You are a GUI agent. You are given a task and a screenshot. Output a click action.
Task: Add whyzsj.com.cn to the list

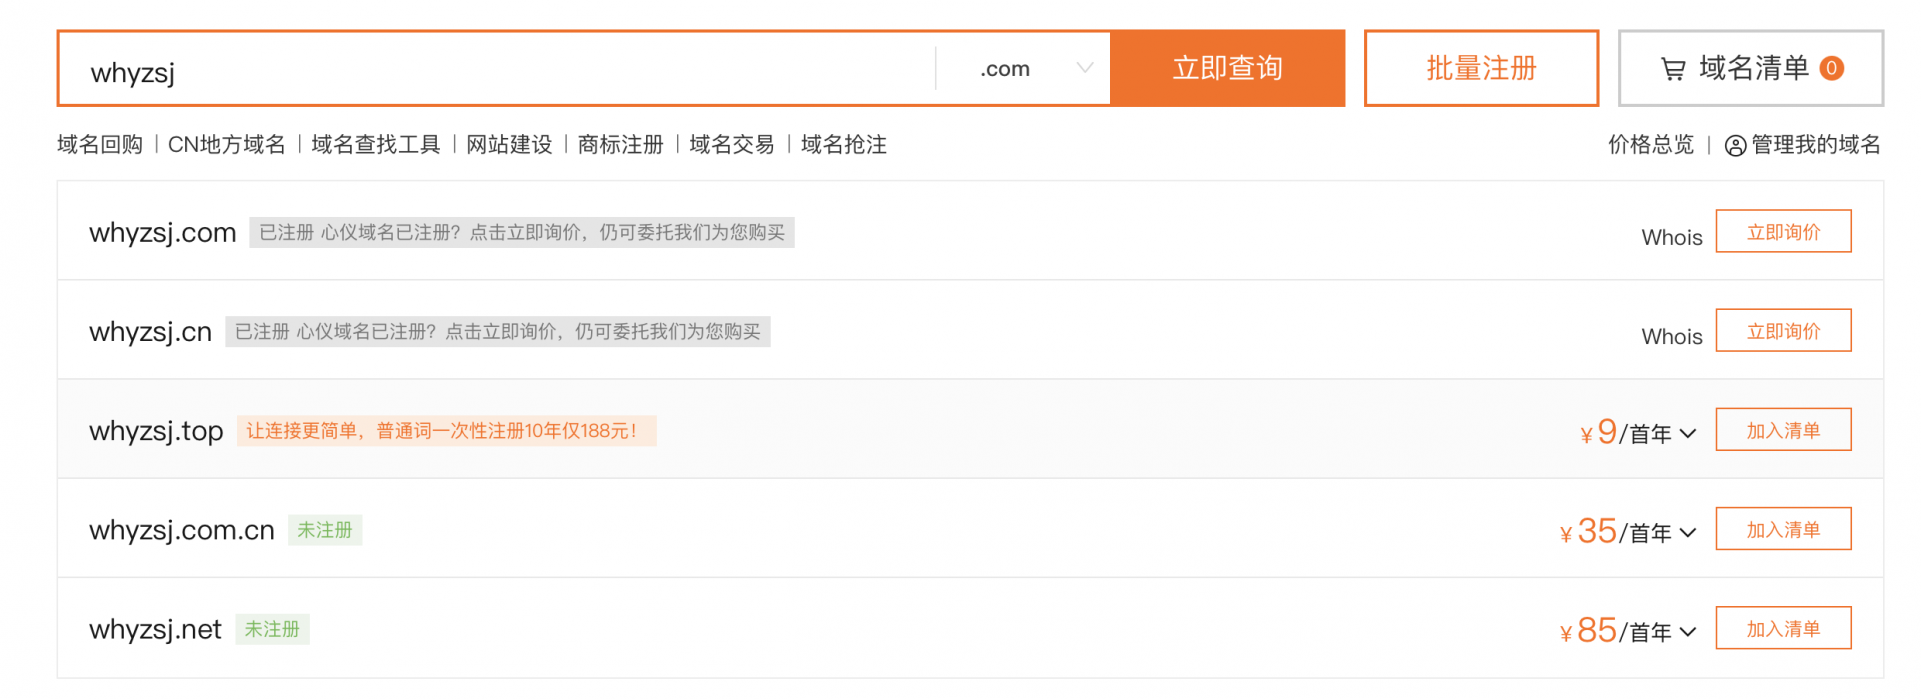click(1783, 528)
